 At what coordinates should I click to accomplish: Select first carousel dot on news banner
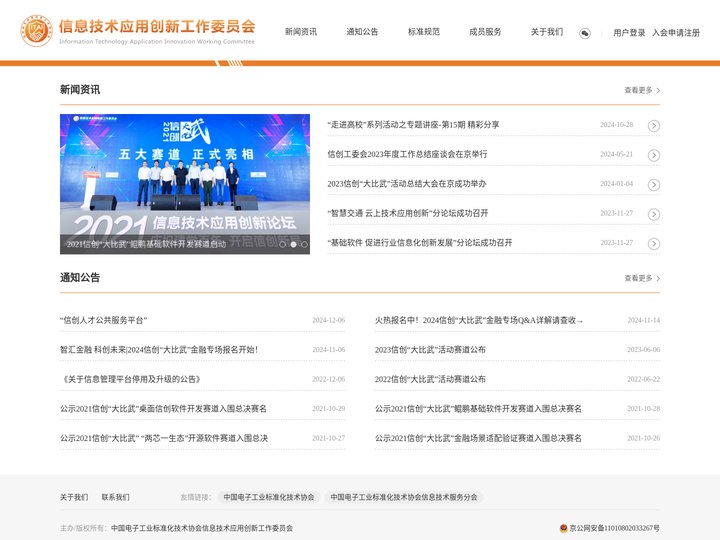click(x=282, y=244)
